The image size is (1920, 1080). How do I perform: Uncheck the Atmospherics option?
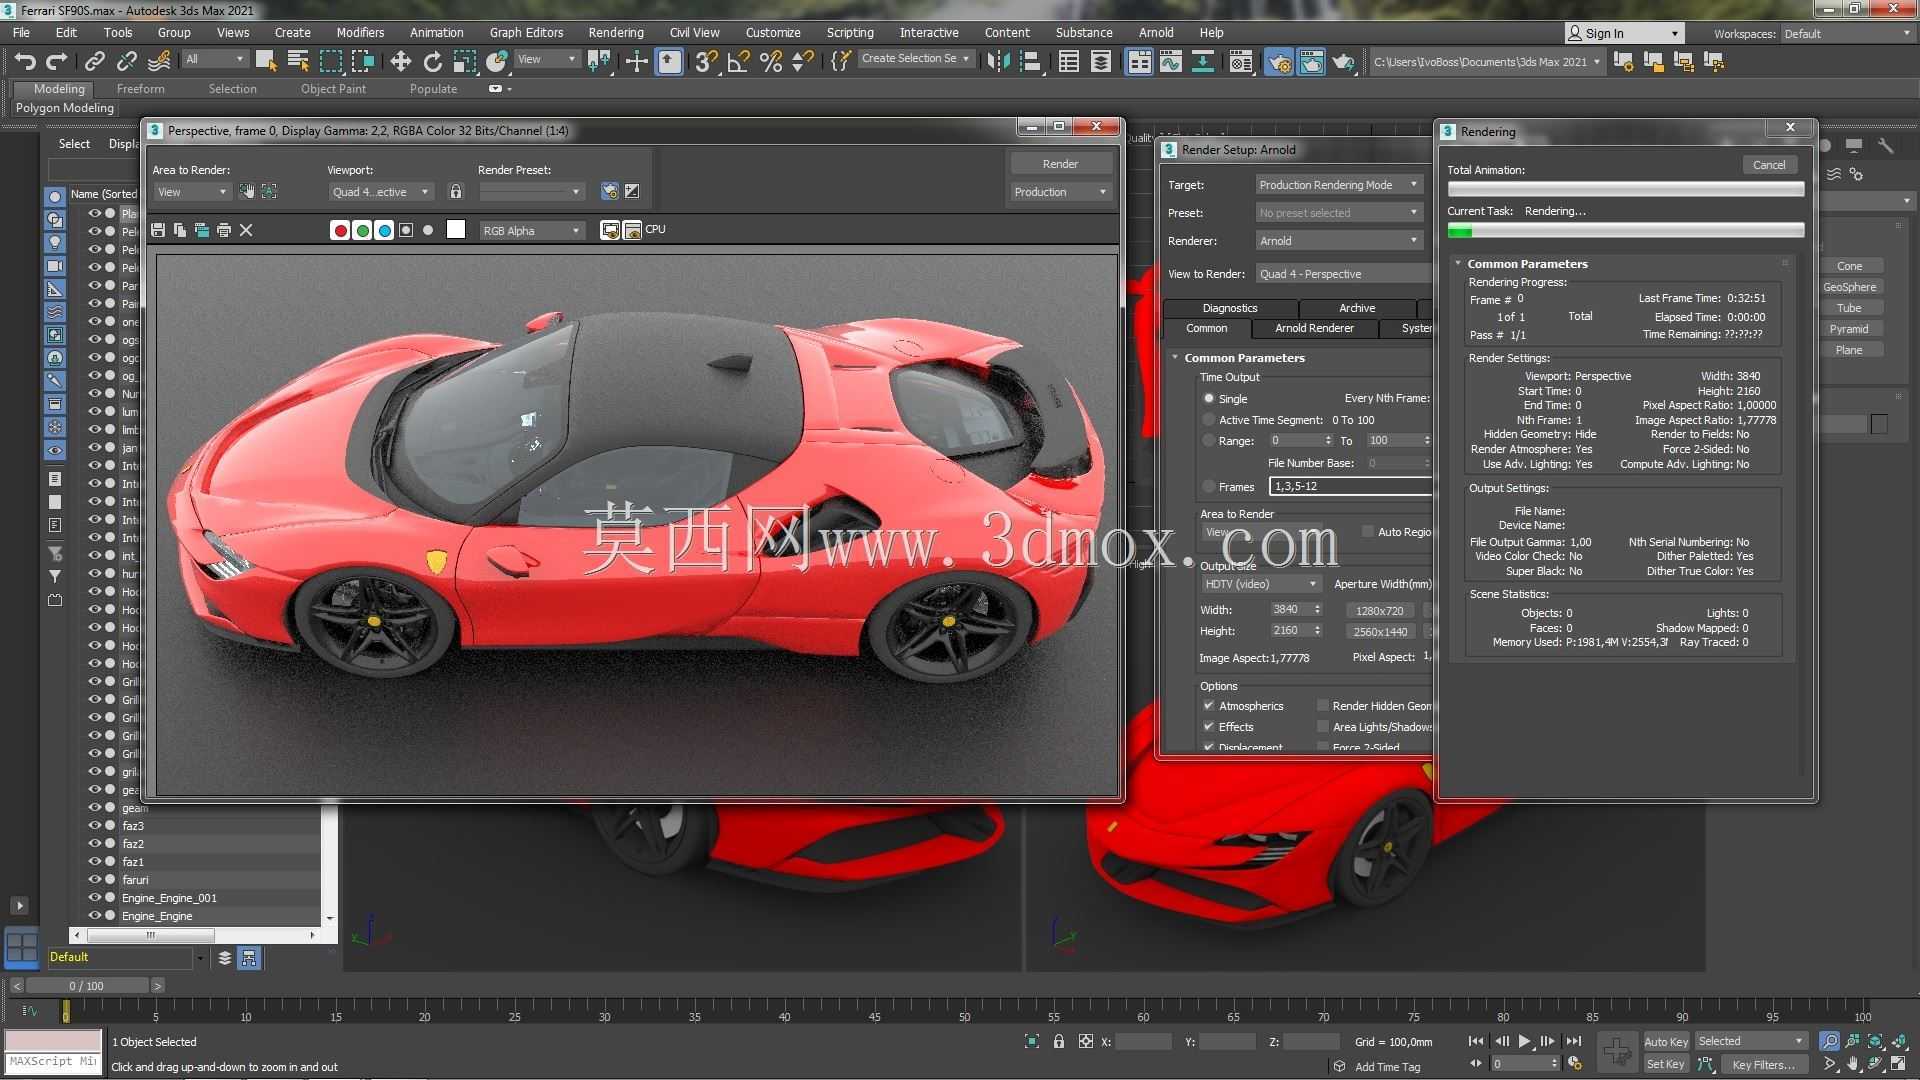[1209, 706]
